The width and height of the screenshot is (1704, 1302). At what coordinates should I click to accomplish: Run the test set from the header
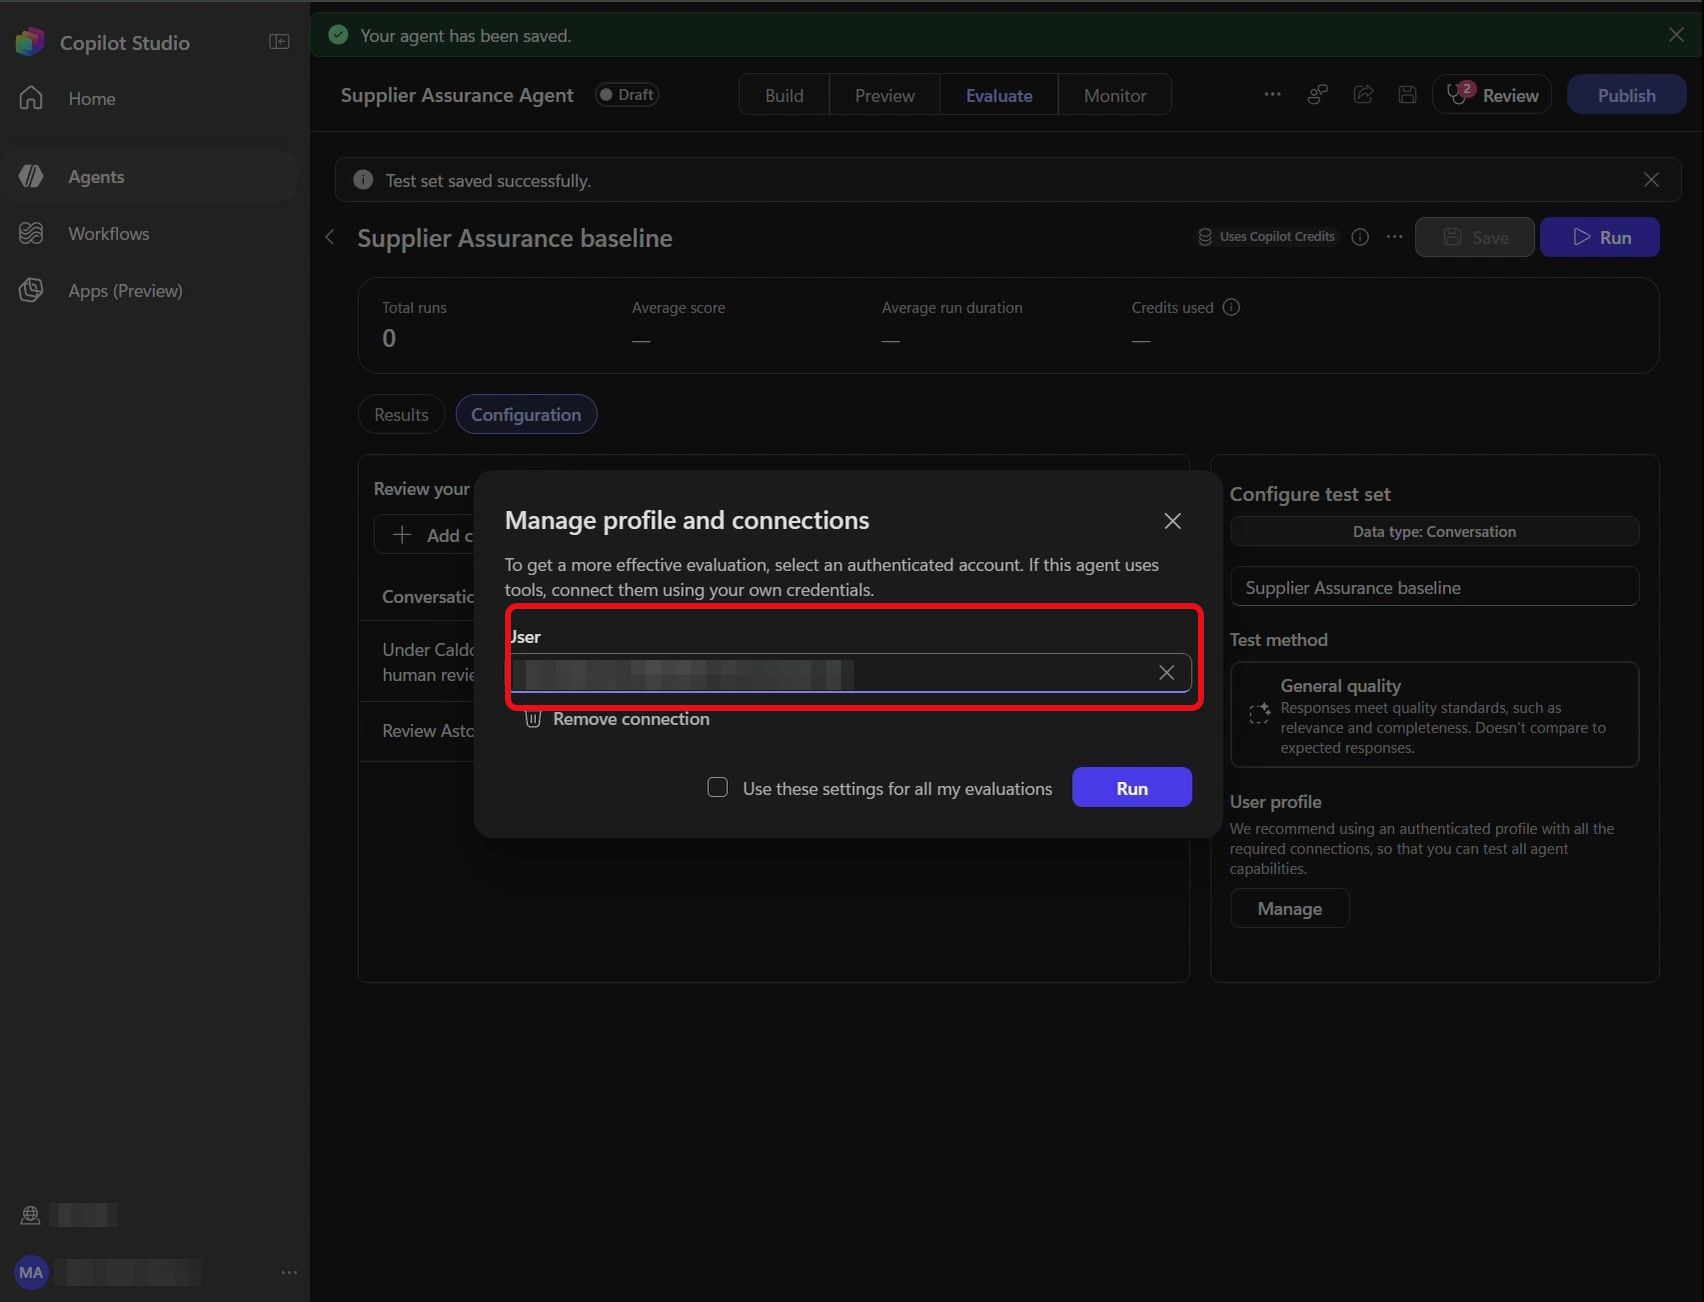pos(1600,237)
